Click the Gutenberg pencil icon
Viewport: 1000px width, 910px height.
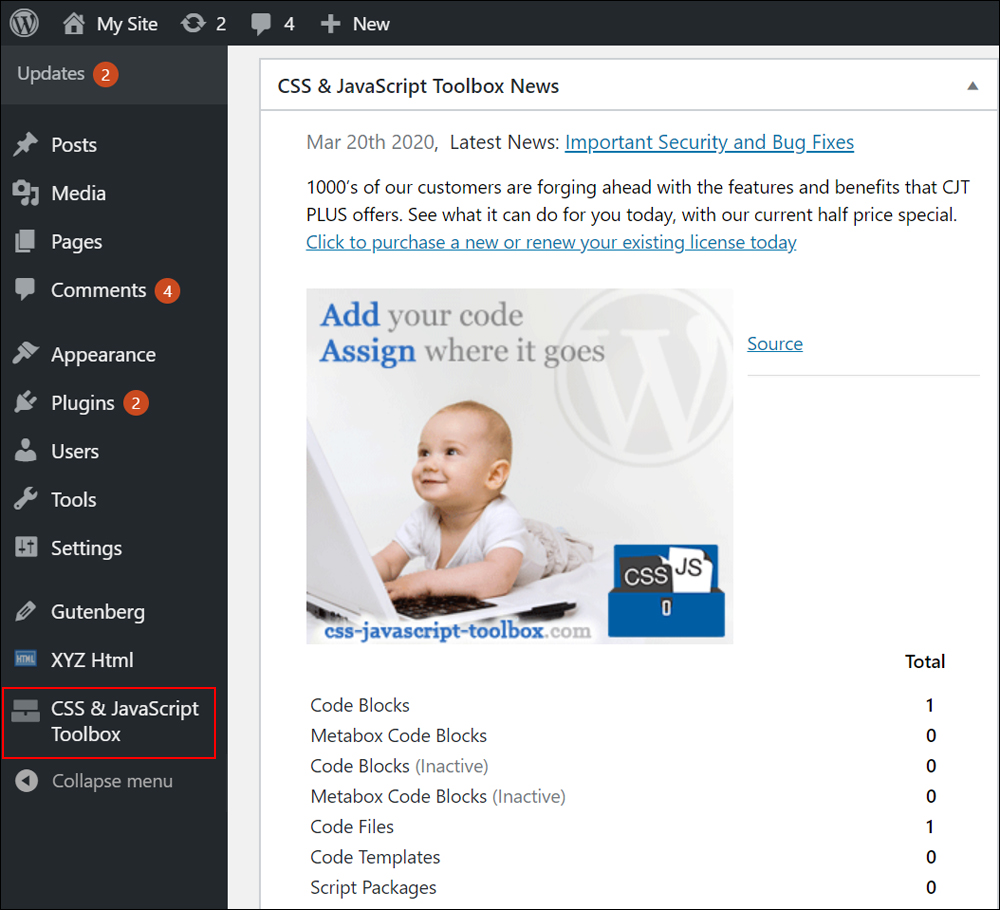click(x=26, y=611)
